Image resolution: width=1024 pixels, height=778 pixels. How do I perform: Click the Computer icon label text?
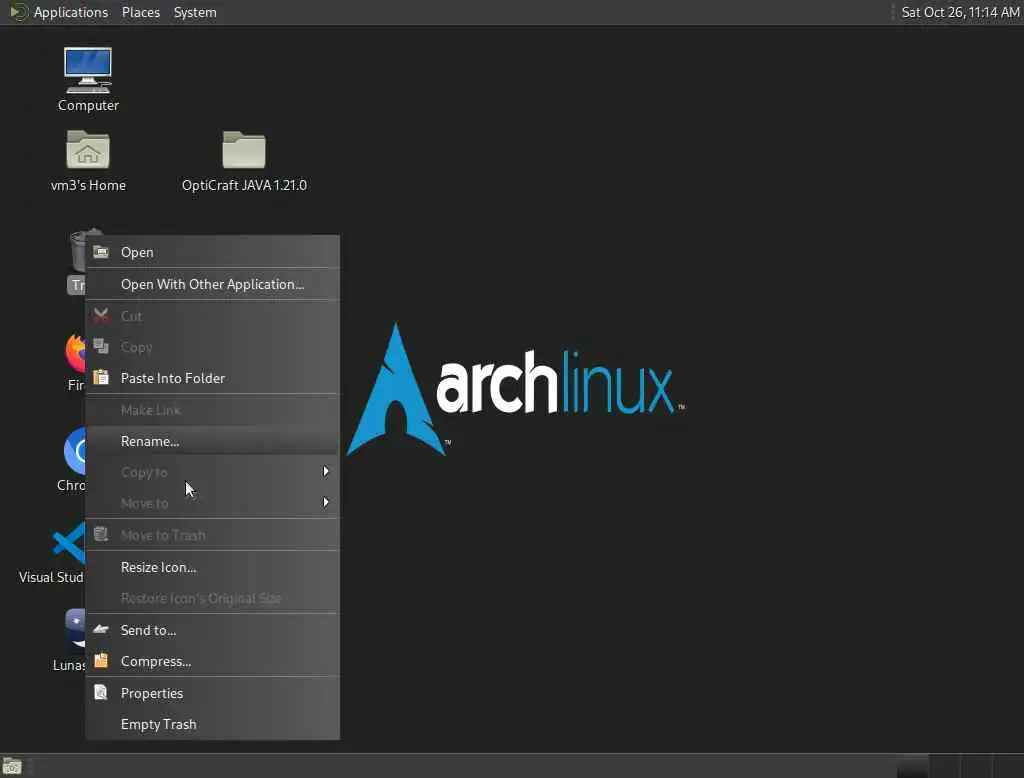point(88,105)
